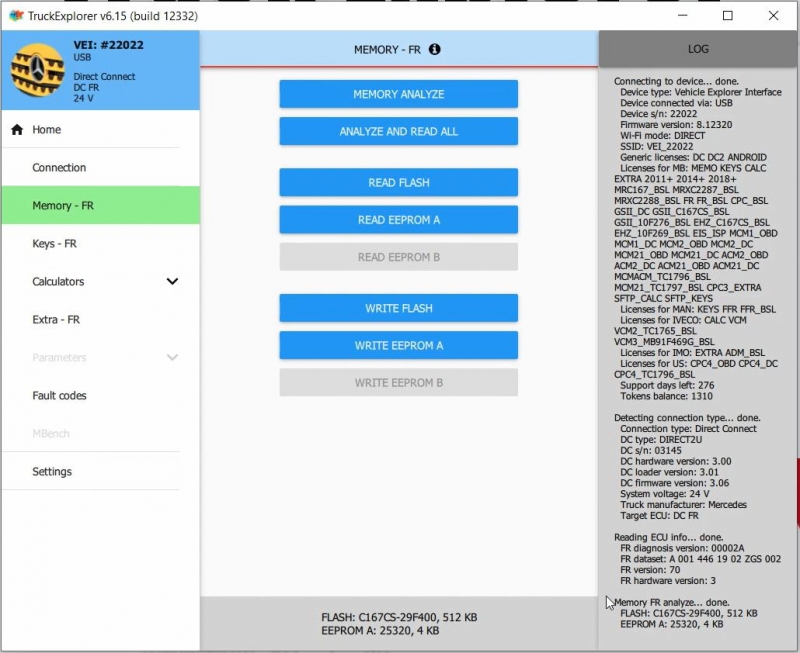Click 'Wi-Fi mode: DIRECT' log line

tap(662, 136)
